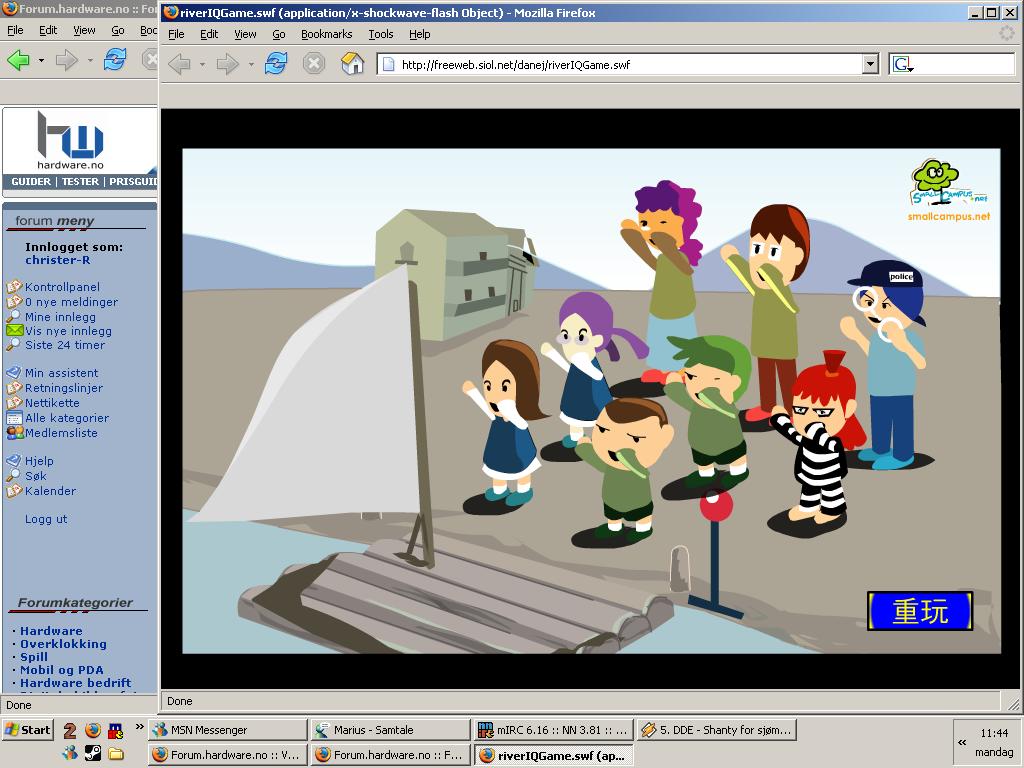Open Medlemsliste link

point(61,433)
